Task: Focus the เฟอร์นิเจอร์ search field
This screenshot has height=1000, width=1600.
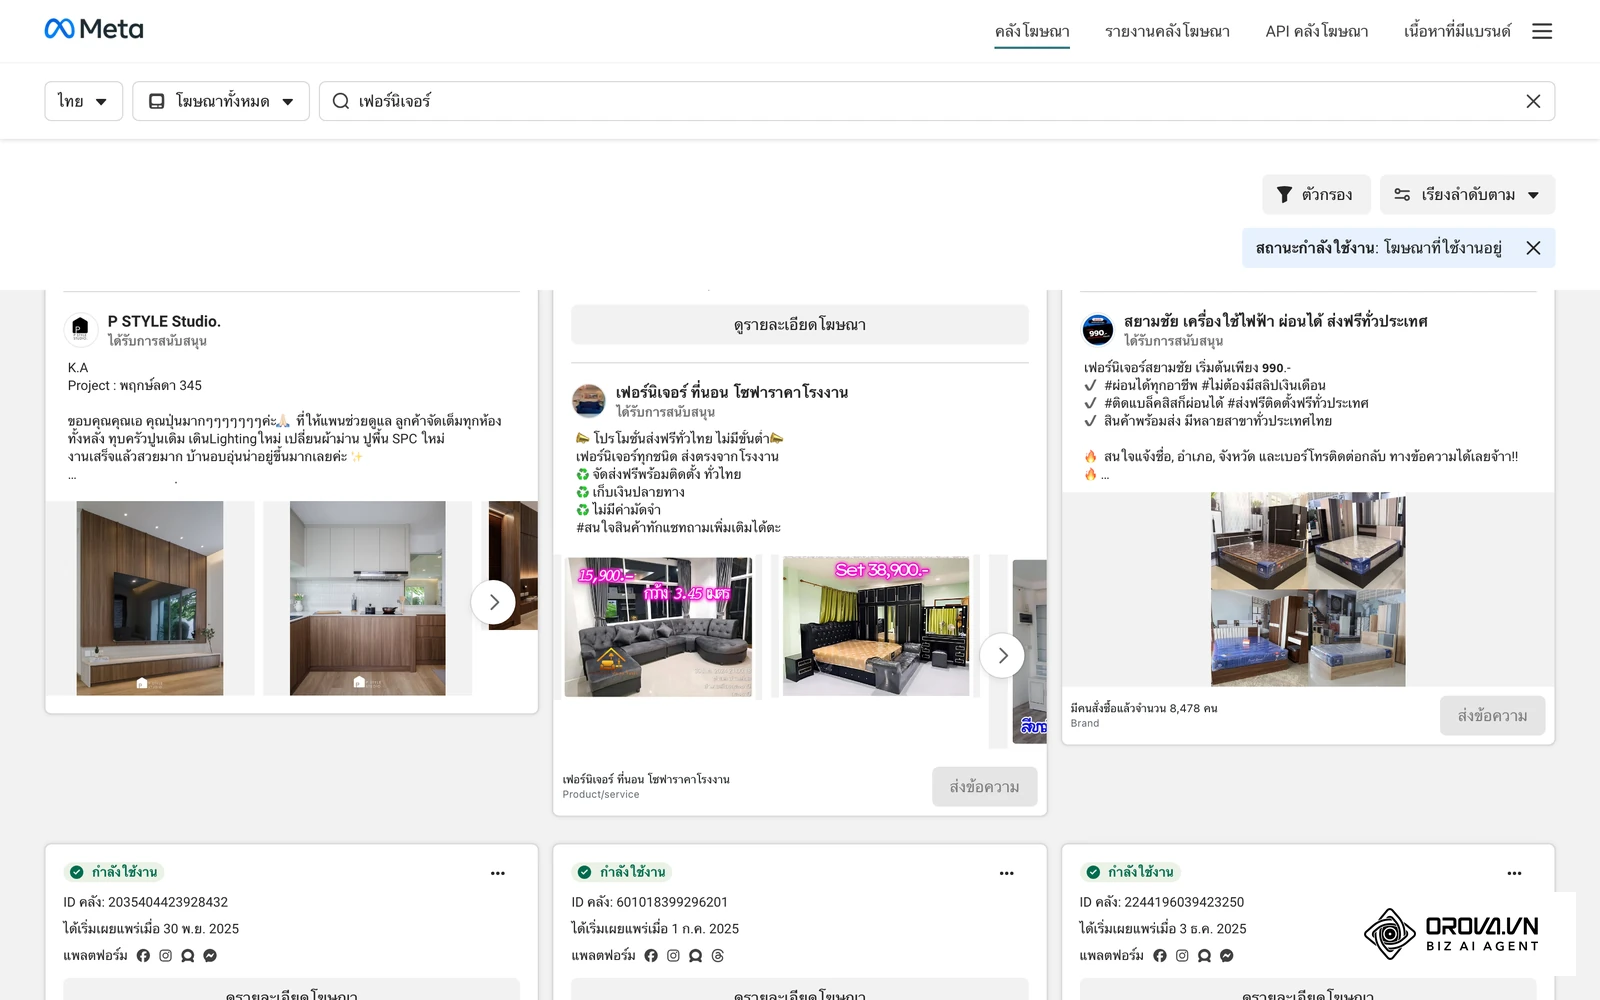Action: pos(937,101)
